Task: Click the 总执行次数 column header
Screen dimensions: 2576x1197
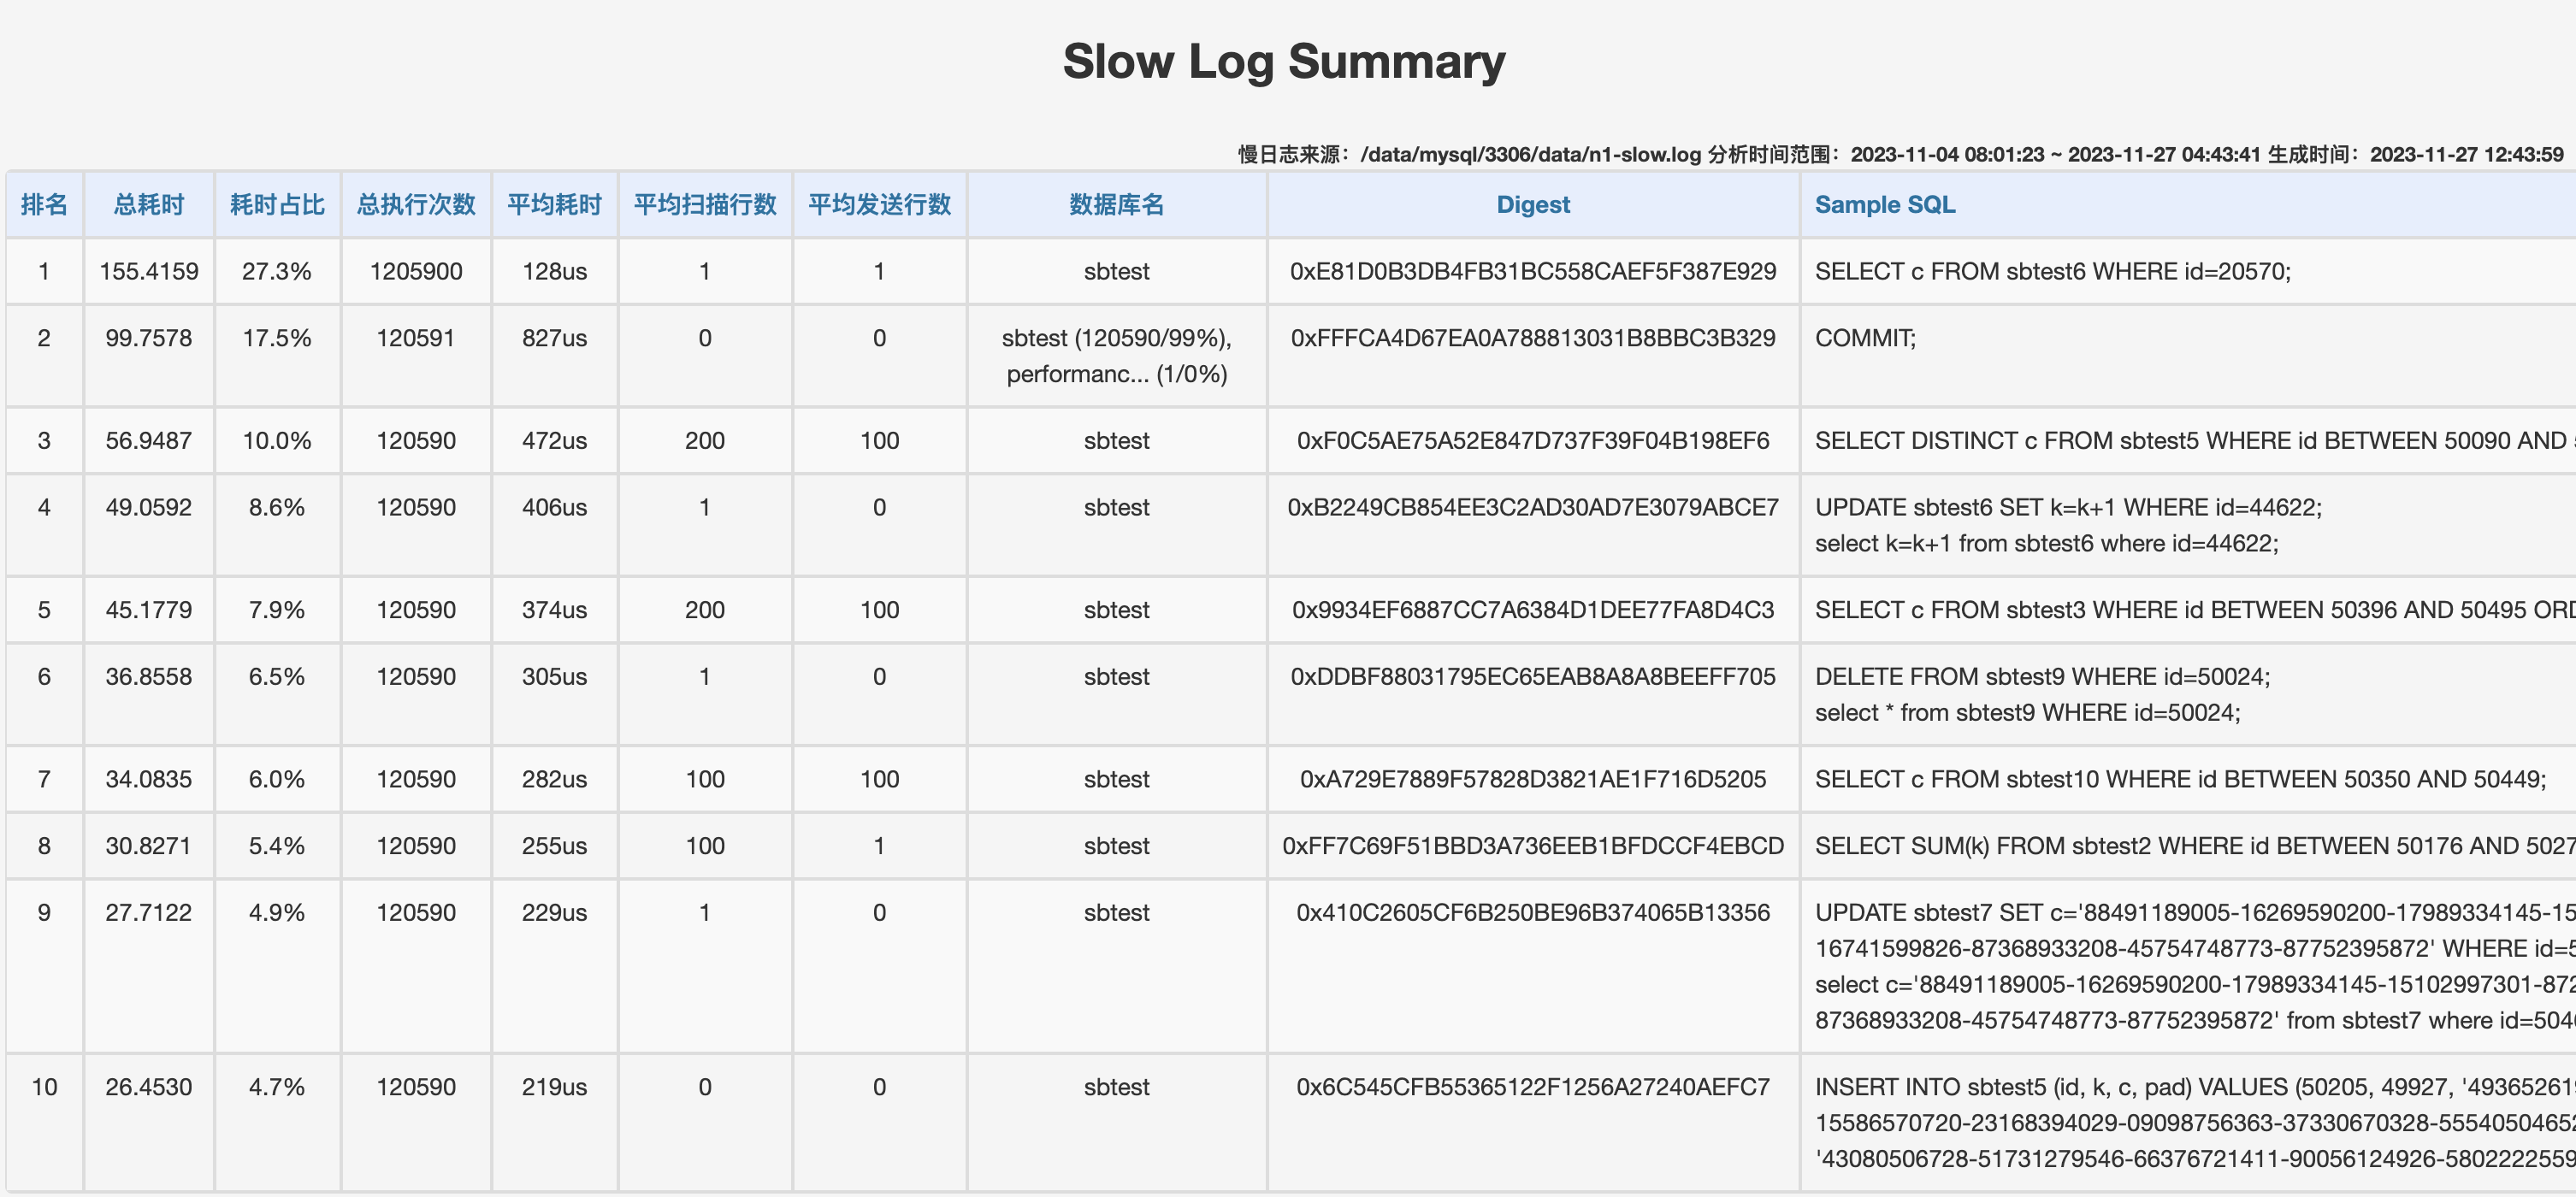Action: (415, 204)
